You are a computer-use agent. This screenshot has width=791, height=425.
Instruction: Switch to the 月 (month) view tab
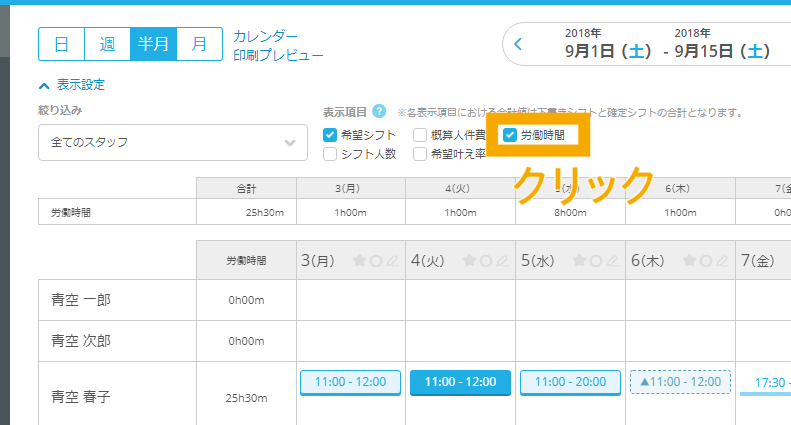pyautogui.click(x=199, y=44)
